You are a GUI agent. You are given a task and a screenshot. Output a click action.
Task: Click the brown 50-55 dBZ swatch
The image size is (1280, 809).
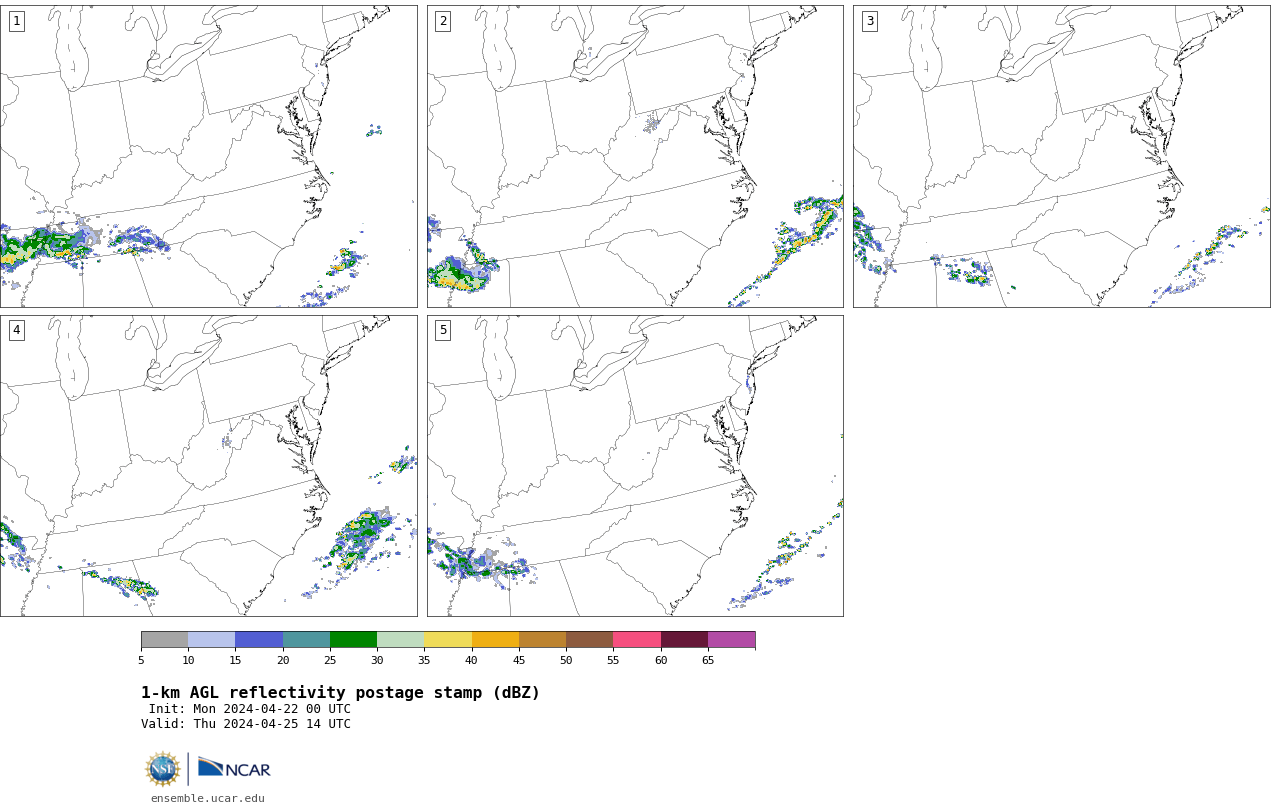tap(590, 640)
